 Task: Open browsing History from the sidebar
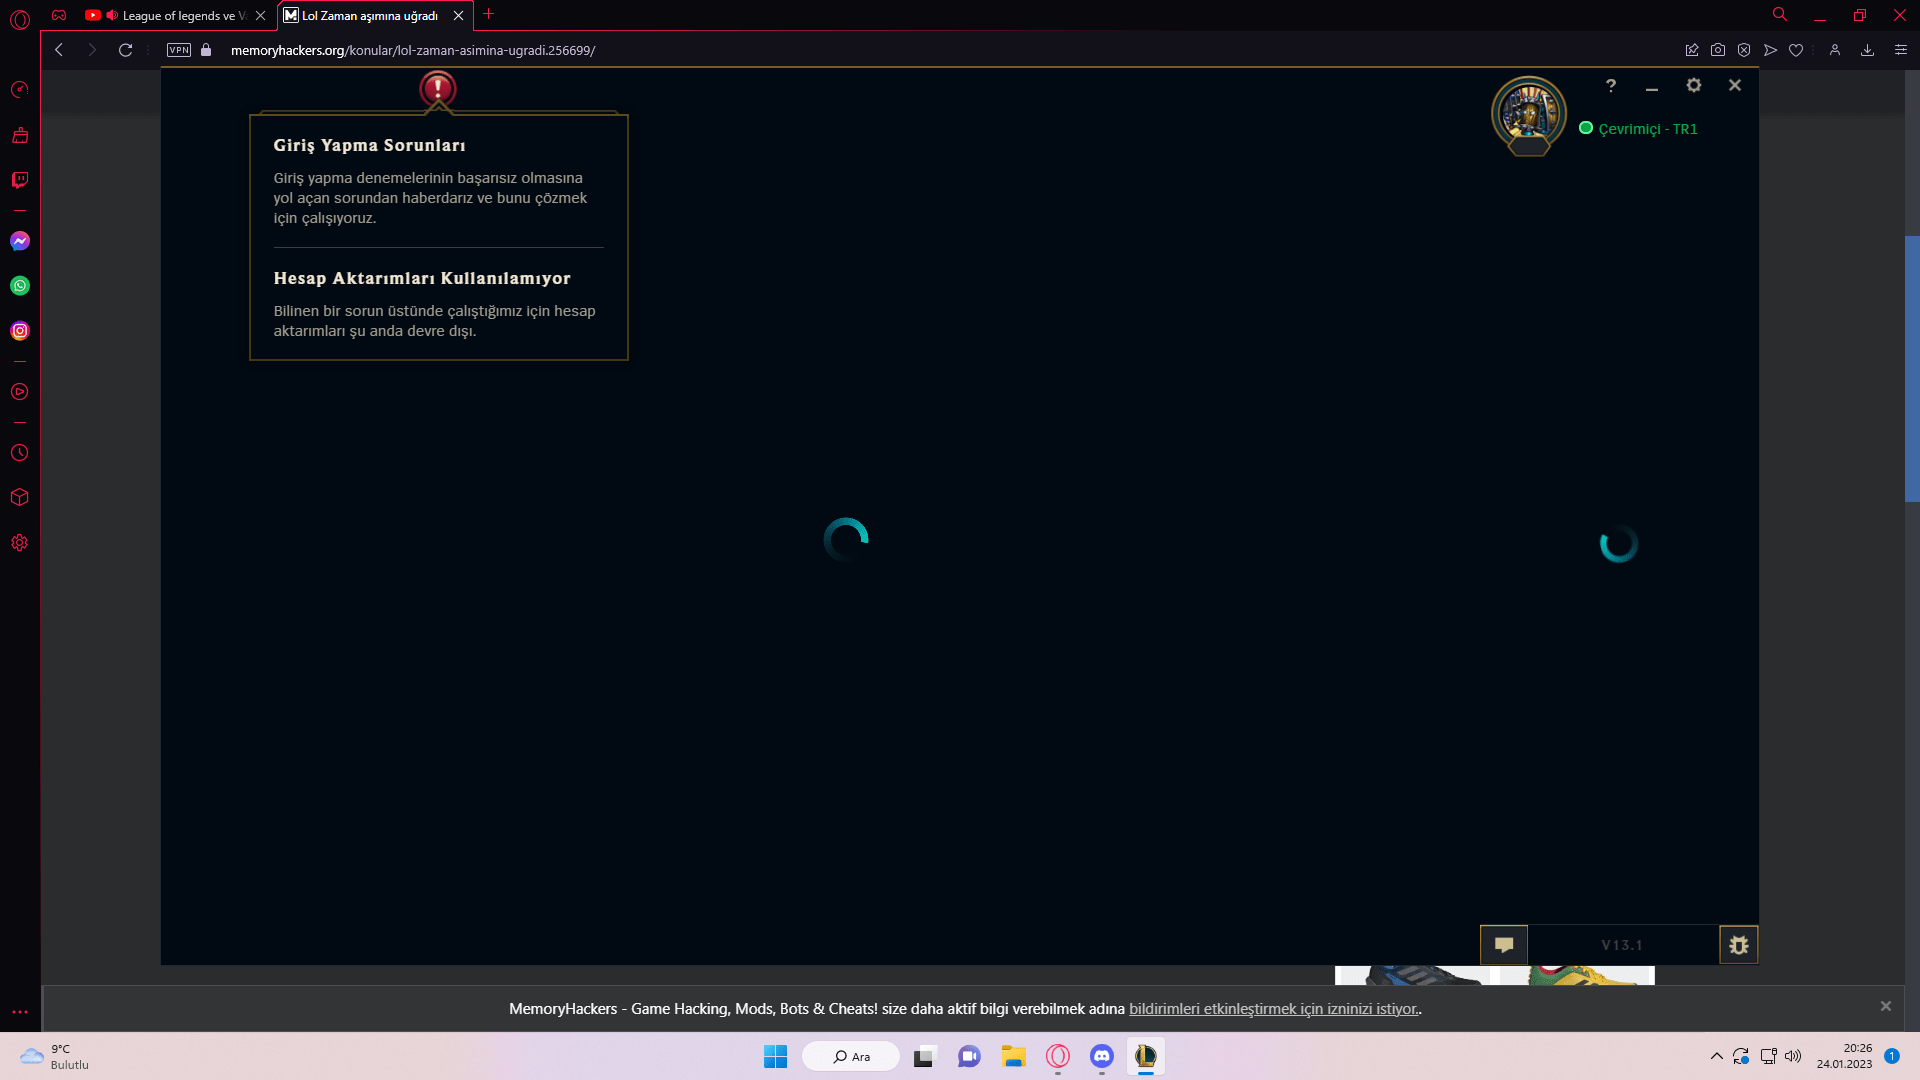point(20,453)
